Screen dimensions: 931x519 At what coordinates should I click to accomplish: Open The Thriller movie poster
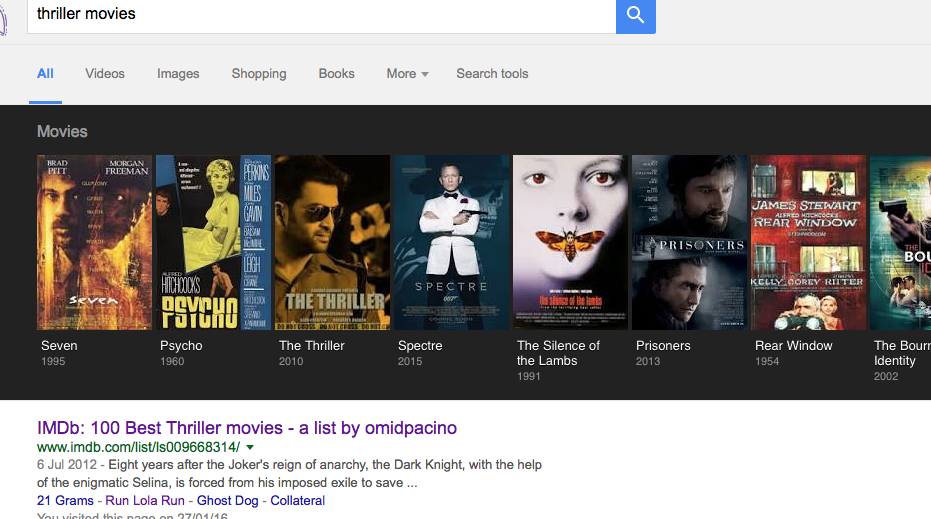pos(332,242)
